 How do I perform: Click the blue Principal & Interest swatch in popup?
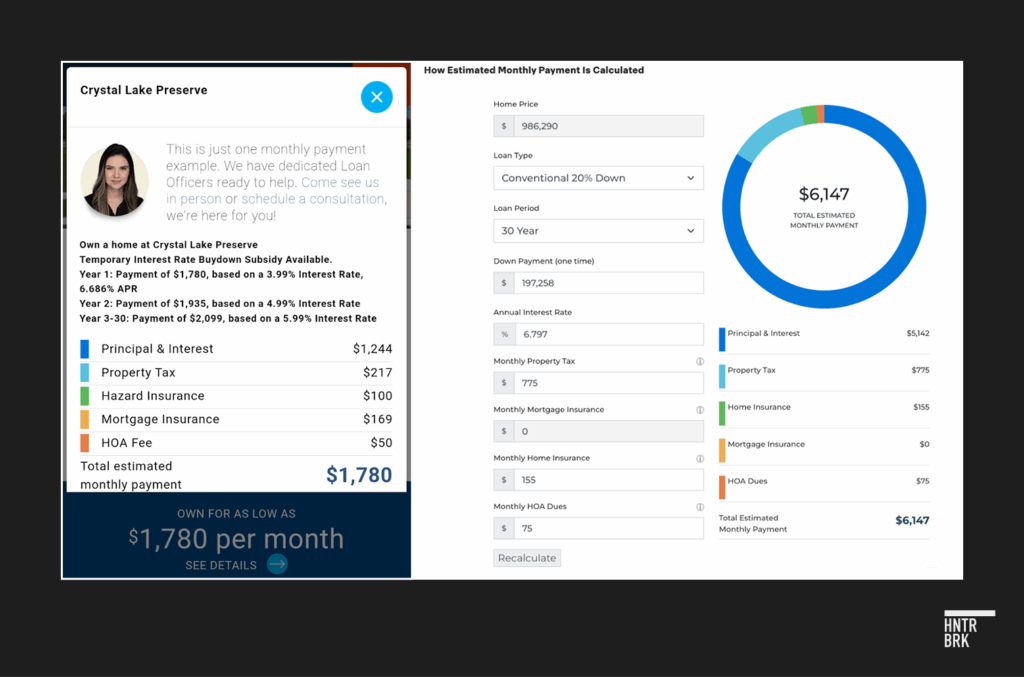click(x=85, y=349)
